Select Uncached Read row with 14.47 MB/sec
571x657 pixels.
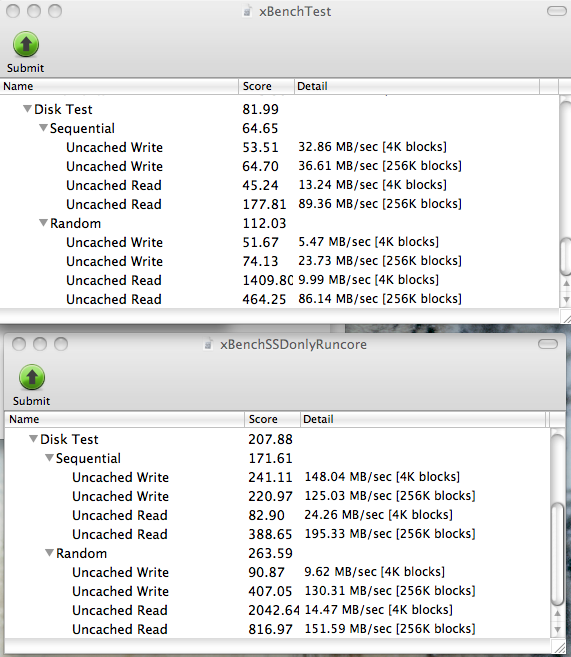coord(277,610)
